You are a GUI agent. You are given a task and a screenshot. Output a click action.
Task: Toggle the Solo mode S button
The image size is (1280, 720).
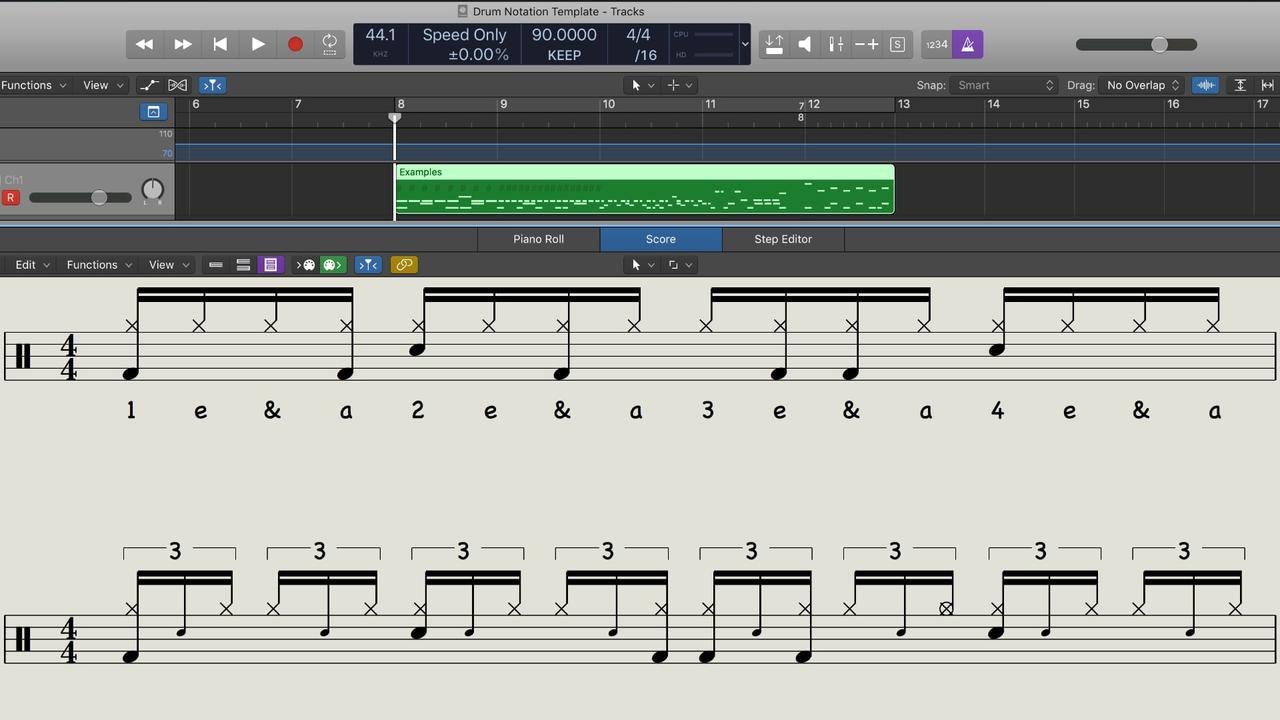tap(897, 44)
